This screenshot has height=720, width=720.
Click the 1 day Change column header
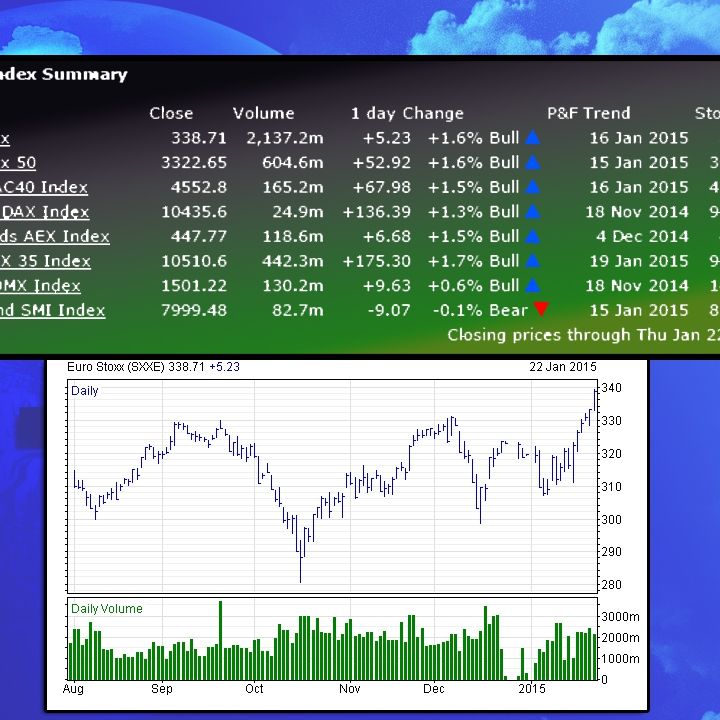click(x=407, y=113)
